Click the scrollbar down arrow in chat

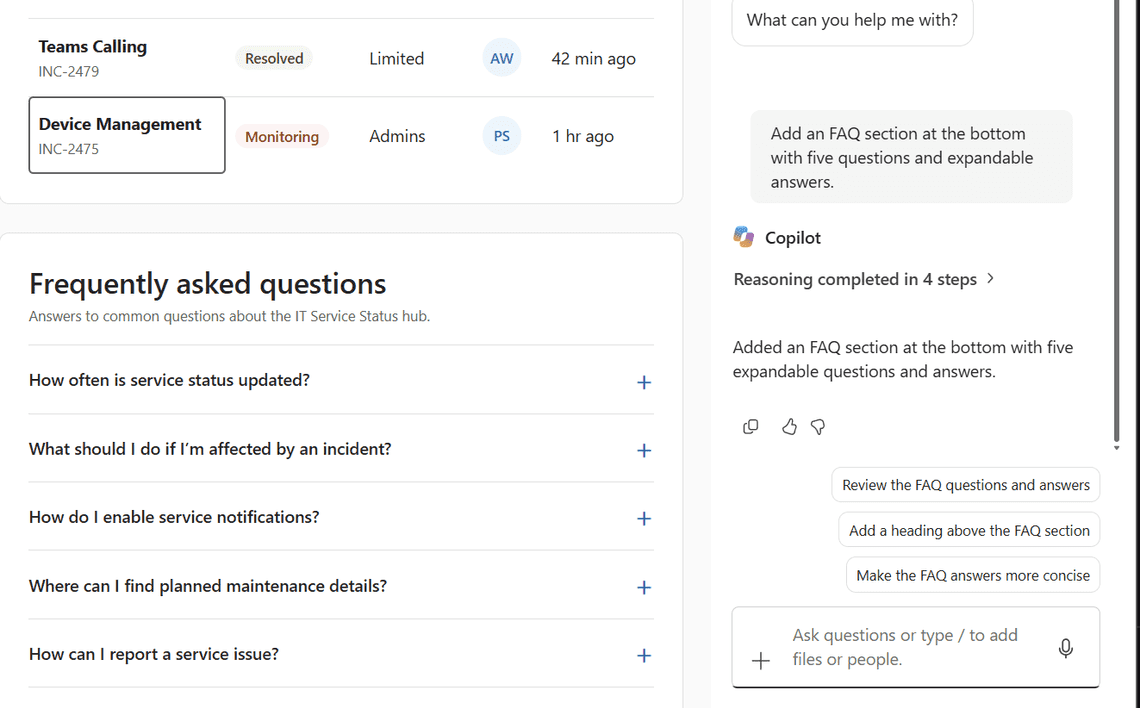[x=1117, y=448]
